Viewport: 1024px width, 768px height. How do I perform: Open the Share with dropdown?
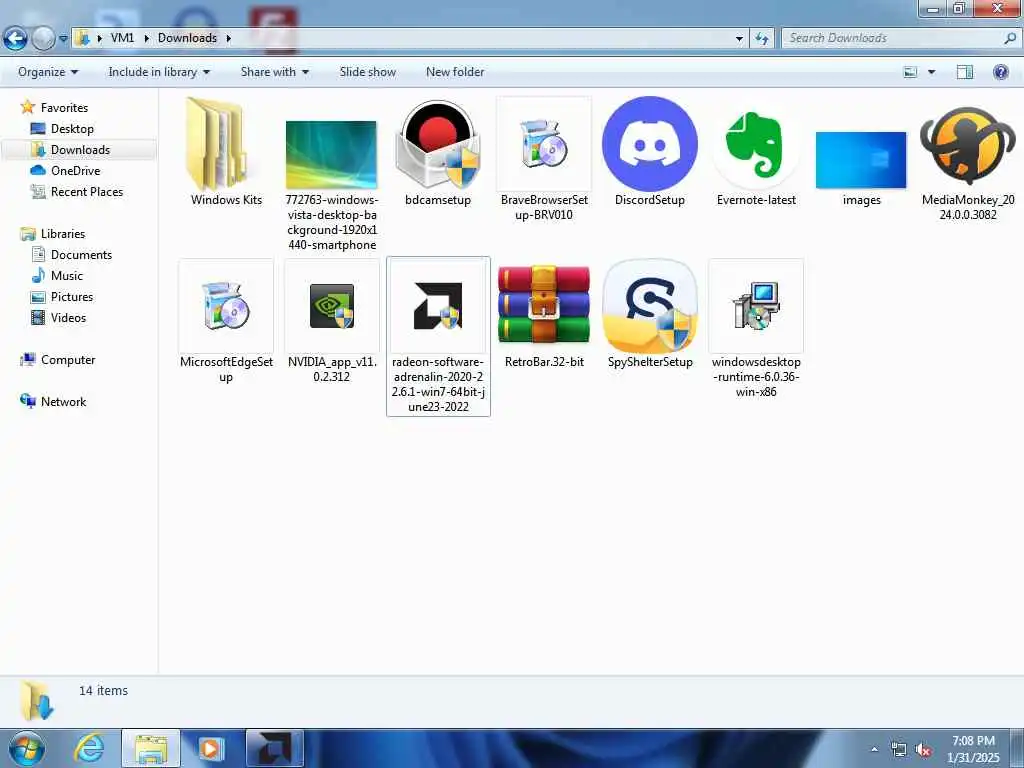coord(274,72)
